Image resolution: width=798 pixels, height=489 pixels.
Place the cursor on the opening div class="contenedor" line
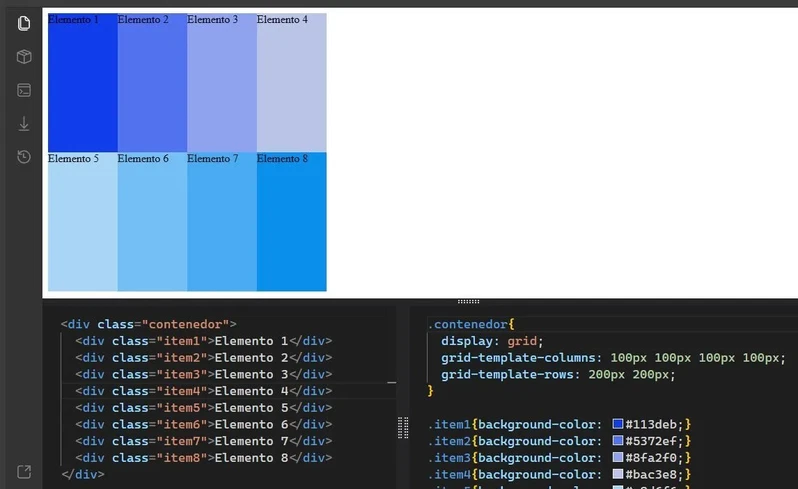click(149, 324)
